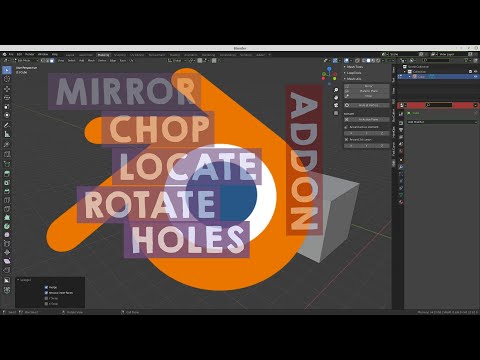
Task: Enable vertex select mode
Action: tap(42, 61)
